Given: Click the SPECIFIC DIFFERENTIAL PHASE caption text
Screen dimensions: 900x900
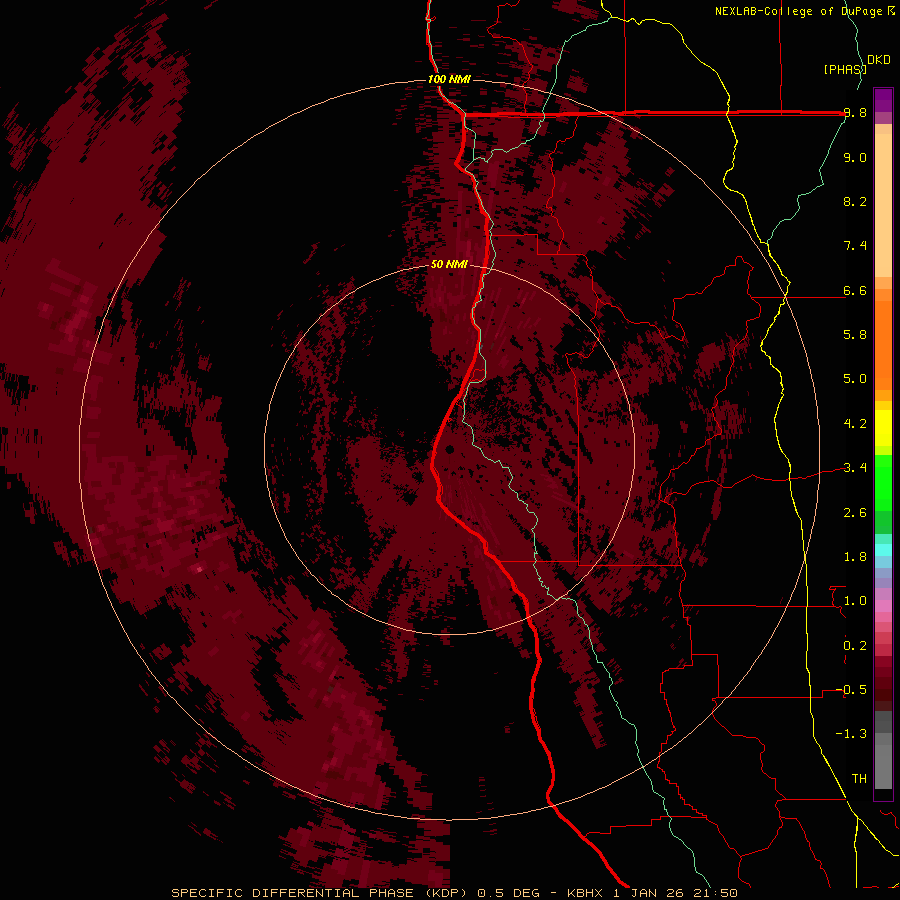Looking at the screenshot, I should [292, 893].
